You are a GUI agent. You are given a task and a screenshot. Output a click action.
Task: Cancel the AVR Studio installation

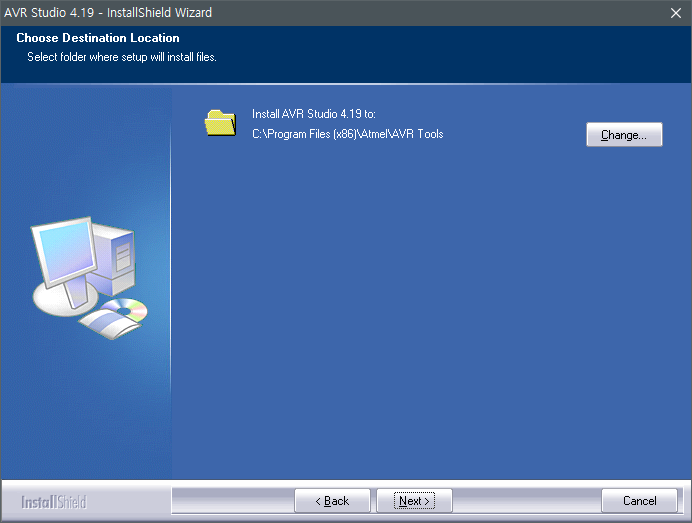(639, 500)
